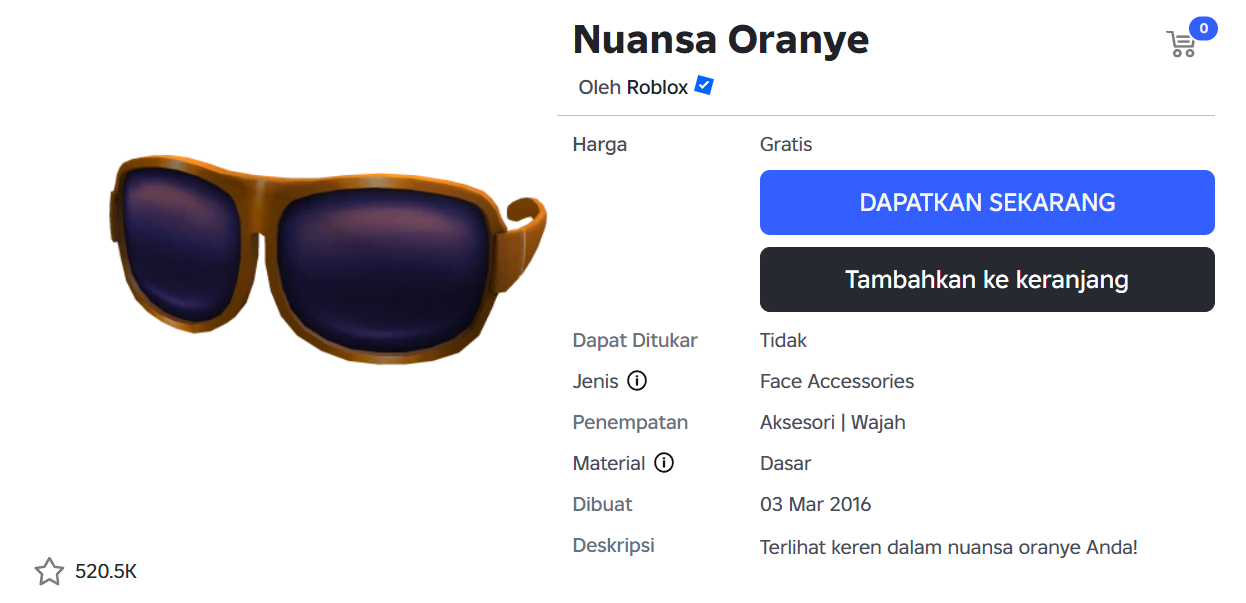Open the shopping cart icon
Image resolution: width=1246 pixels, height=603 pixels.
[x=1181, y=44]
